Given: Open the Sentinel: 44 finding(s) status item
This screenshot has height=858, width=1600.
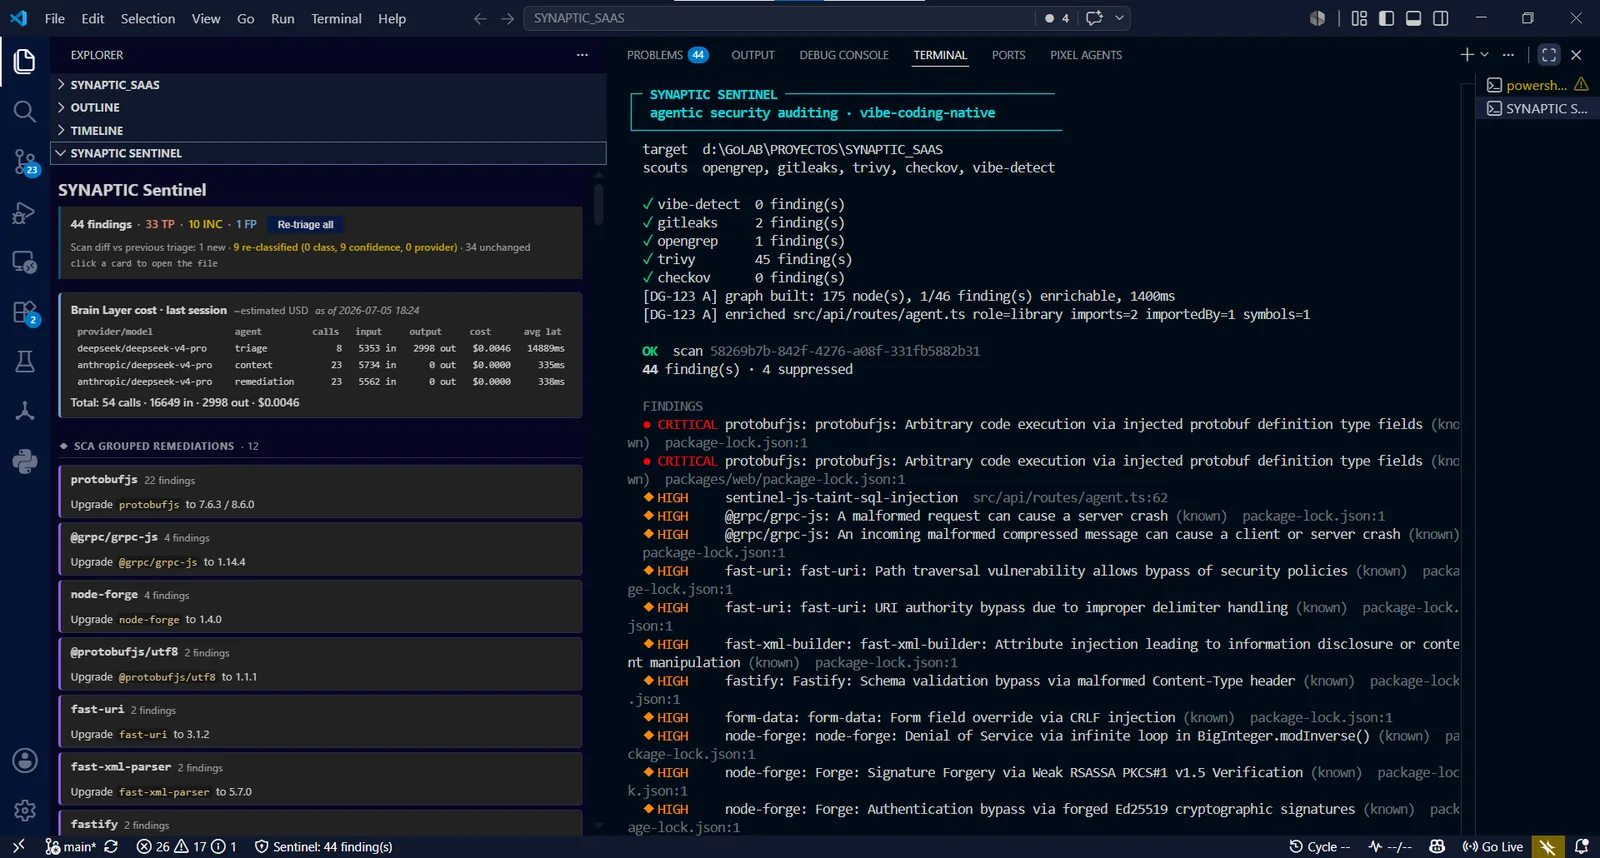Looking at the screenshot, I should [323, 846].
